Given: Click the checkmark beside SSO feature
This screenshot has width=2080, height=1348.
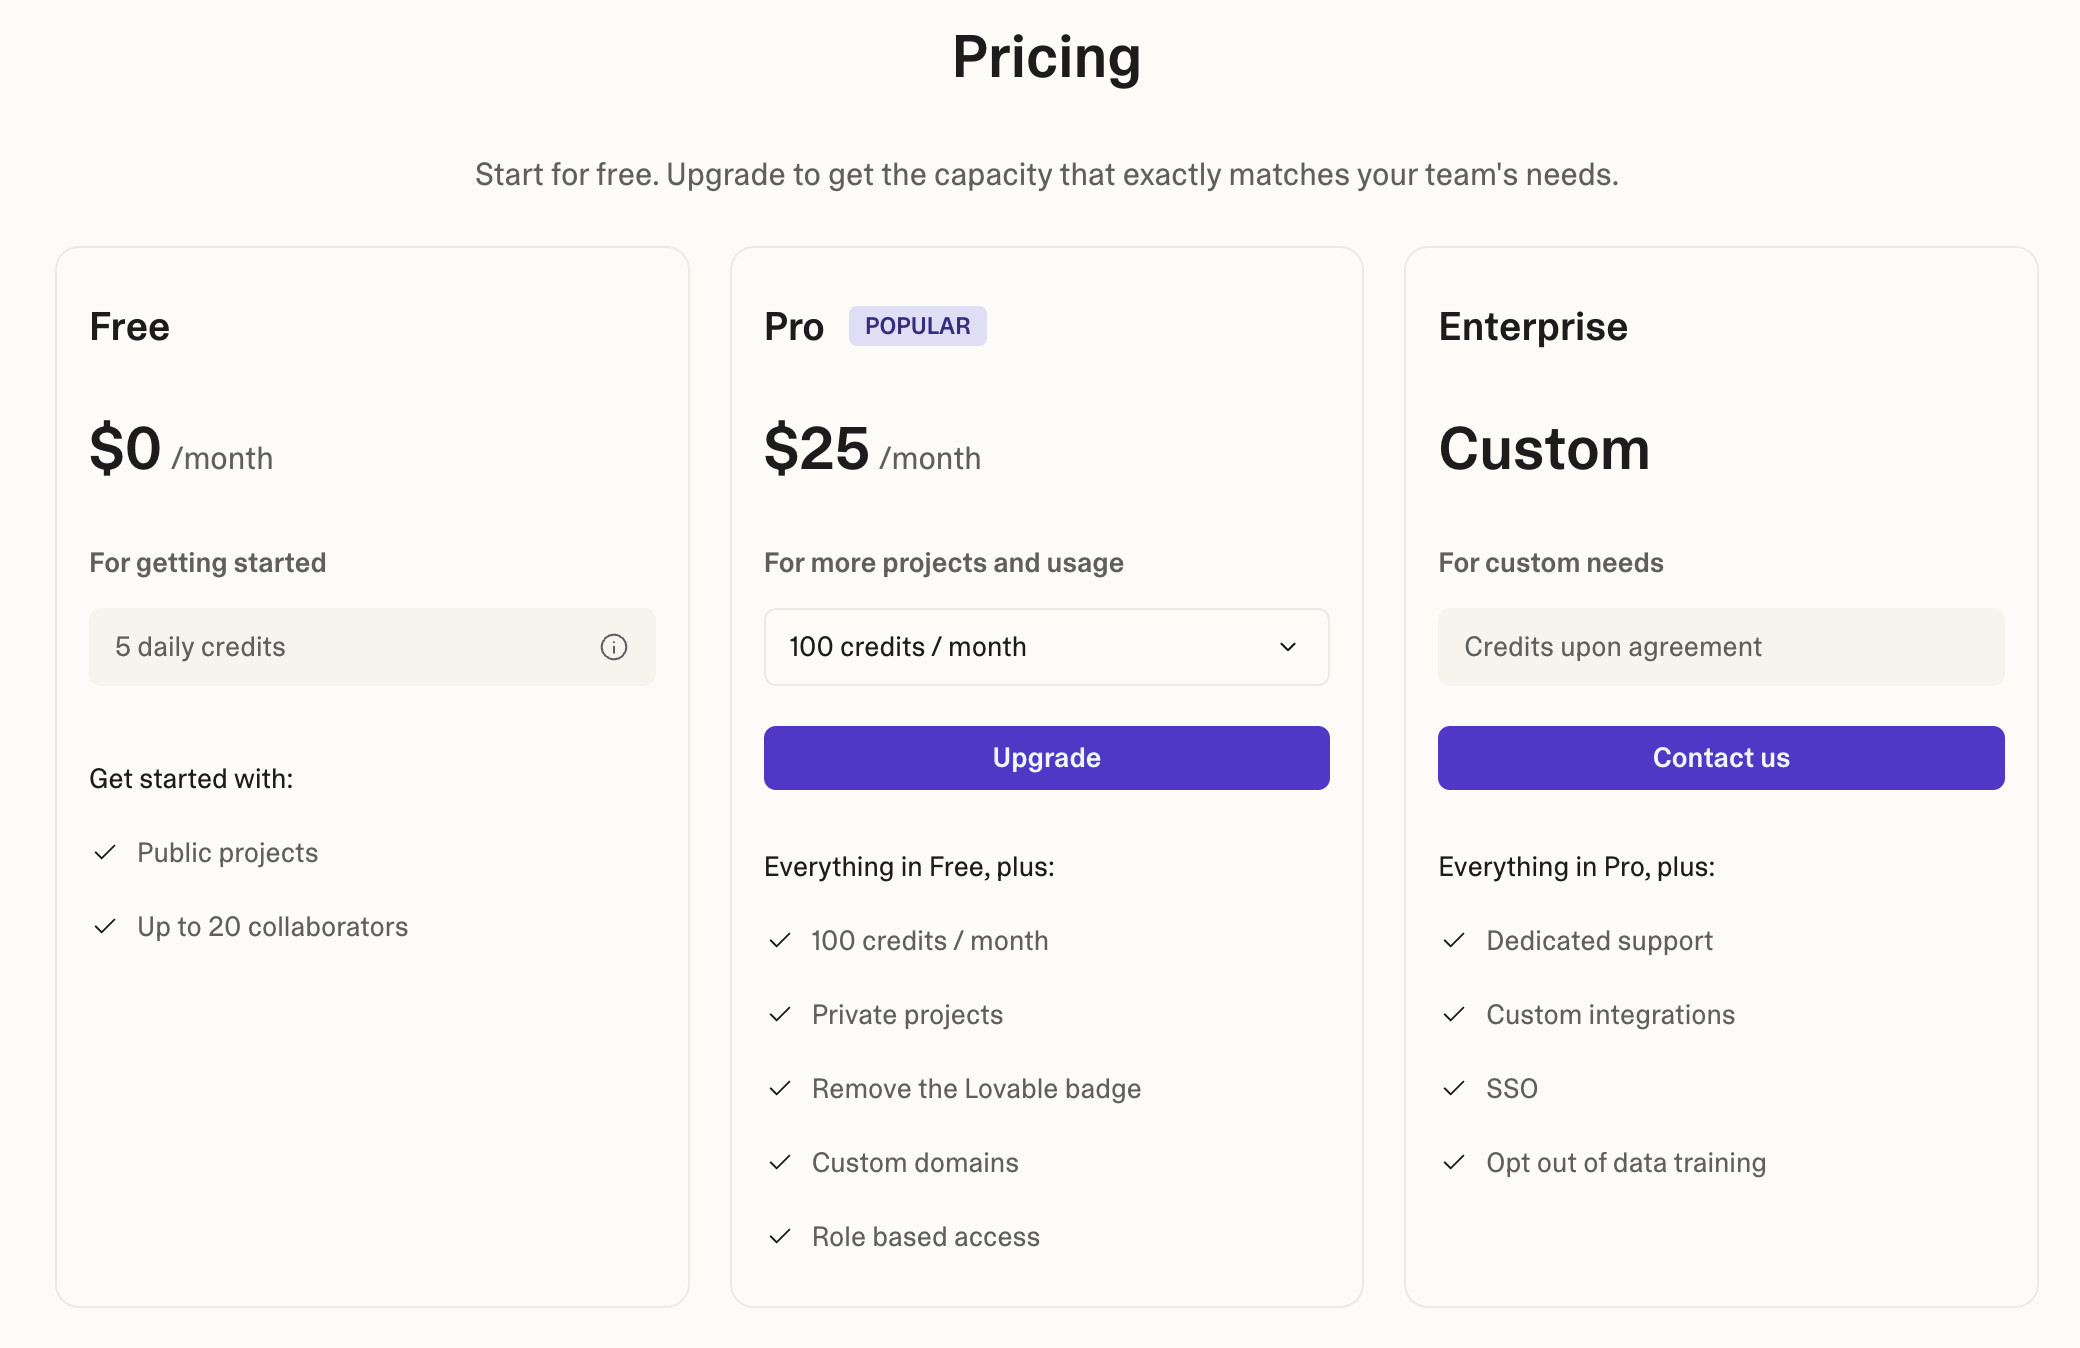Looking at the screenshot, I should tap(1454, 1088).
